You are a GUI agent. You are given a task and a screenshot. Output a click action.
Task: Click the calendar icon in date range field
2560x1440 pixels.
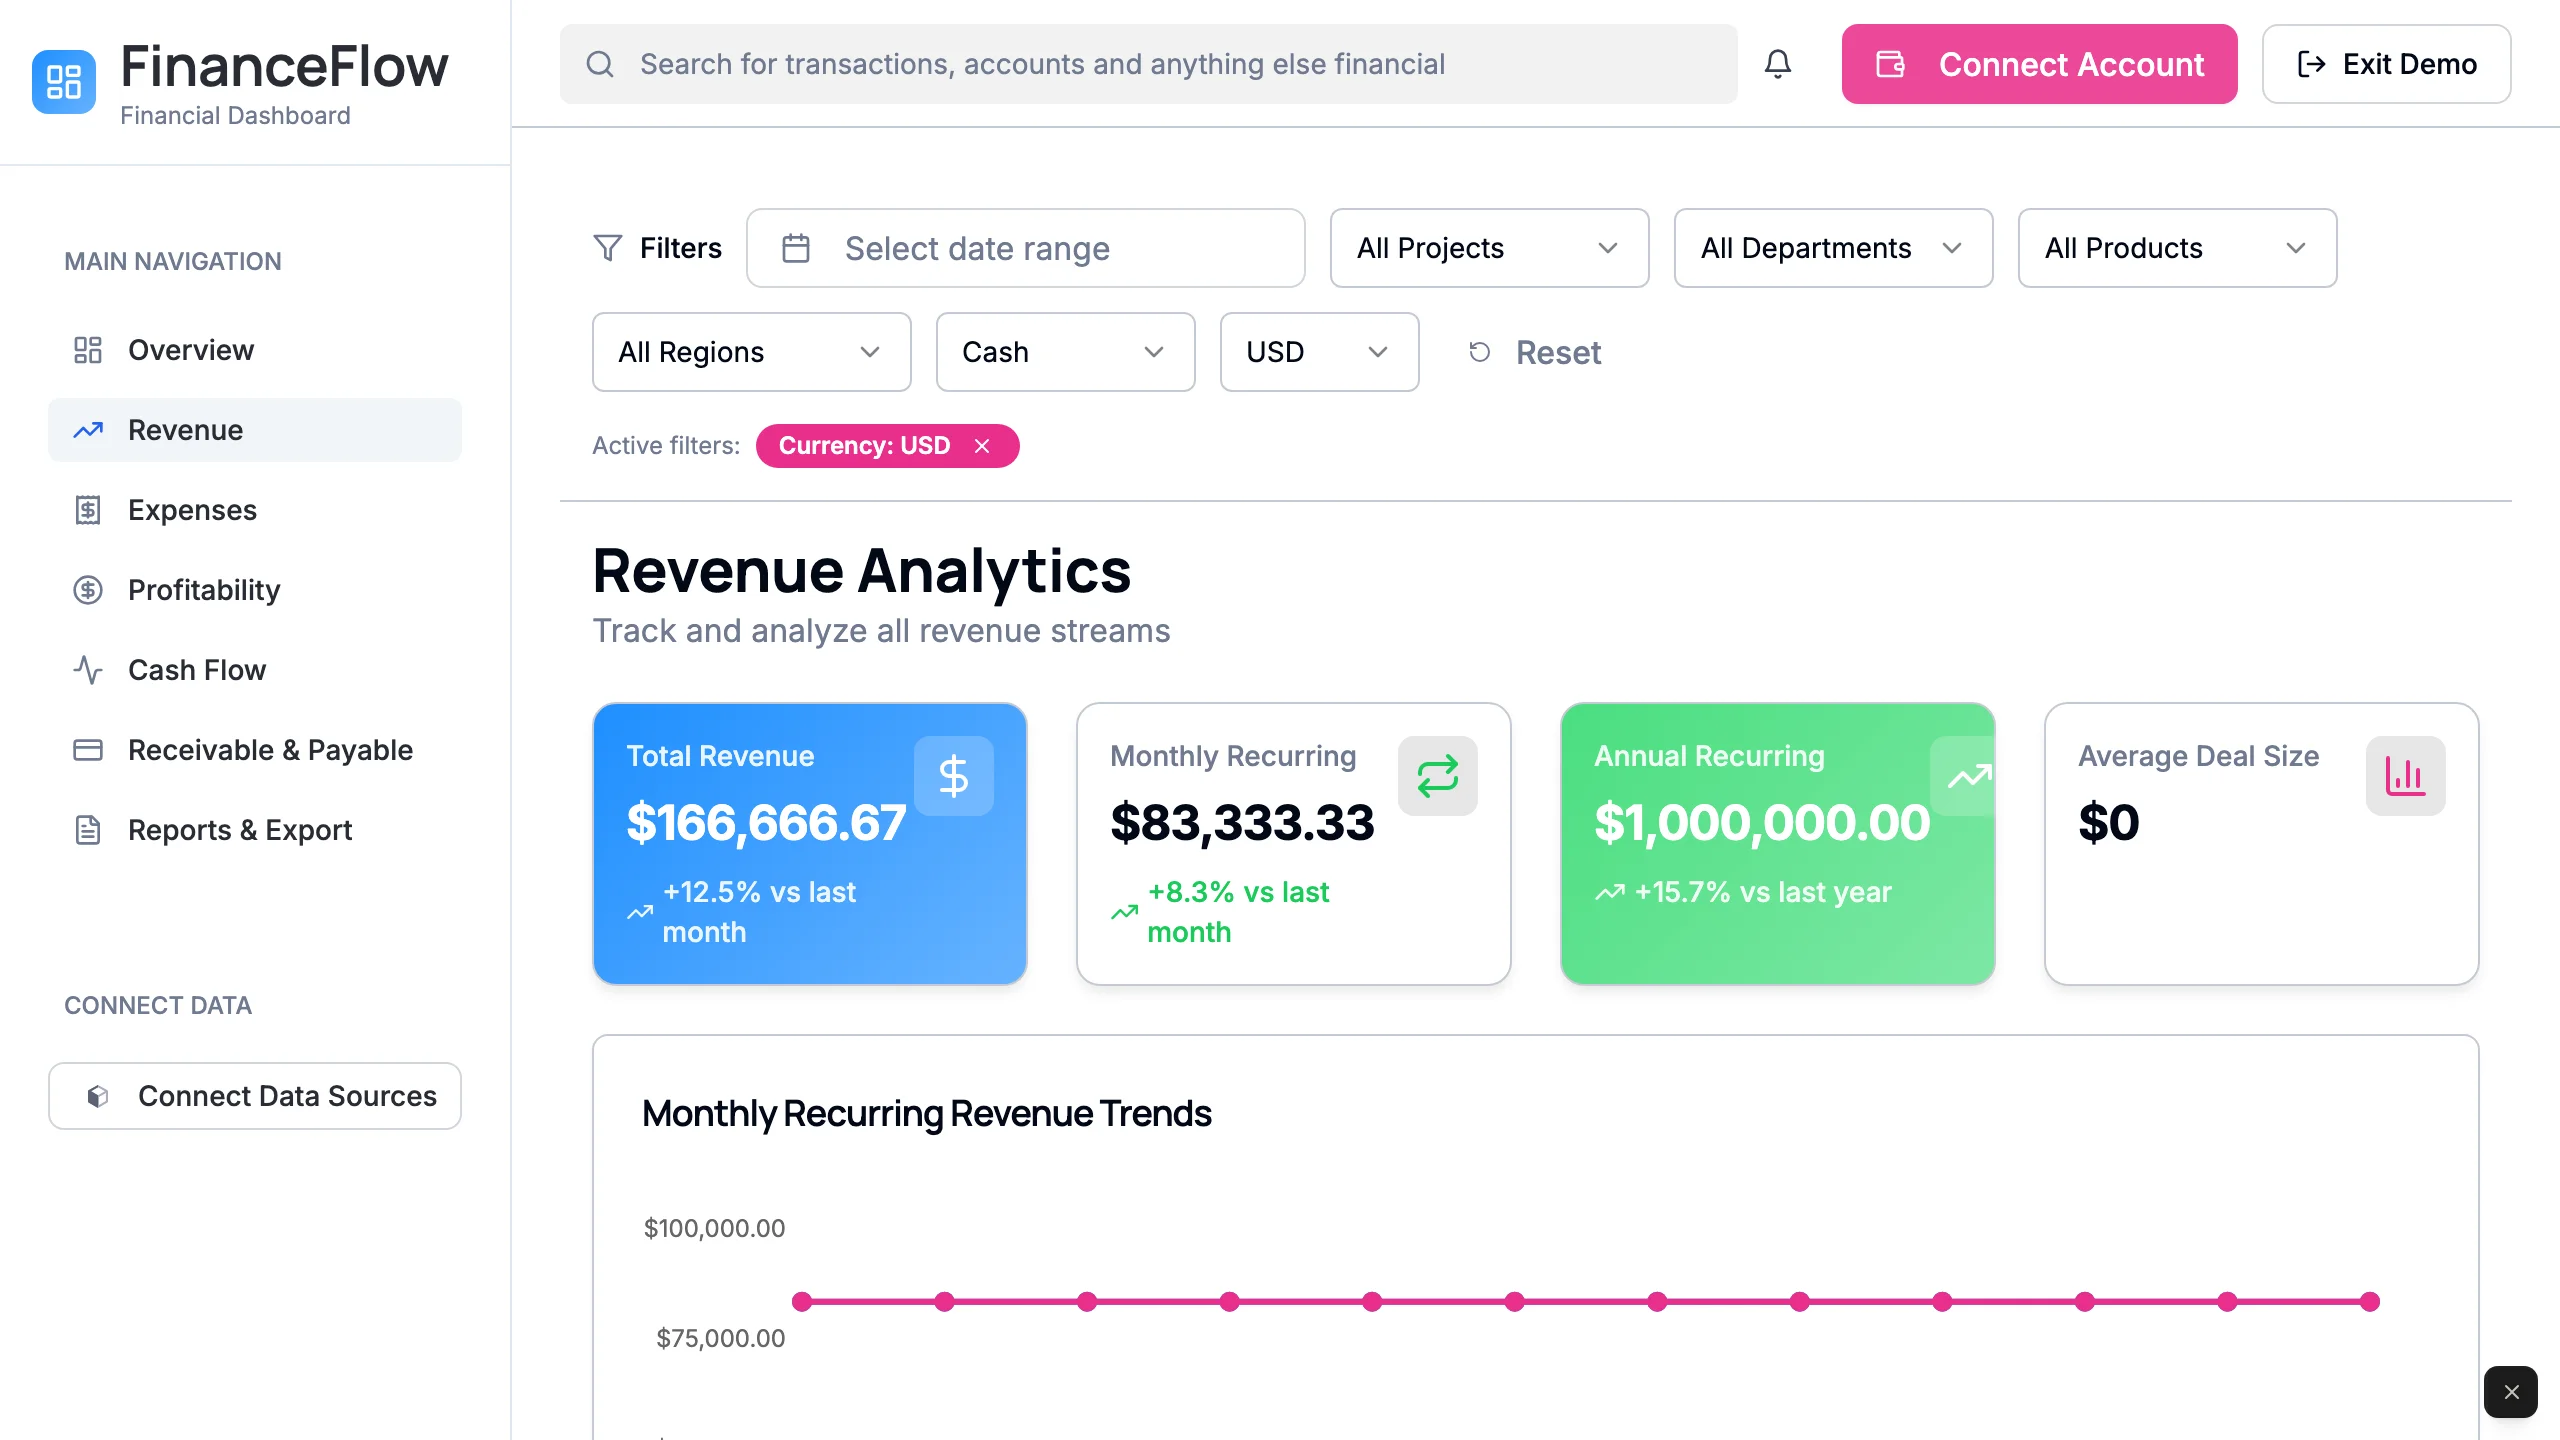pyautogui.click(x=795, y=248)
